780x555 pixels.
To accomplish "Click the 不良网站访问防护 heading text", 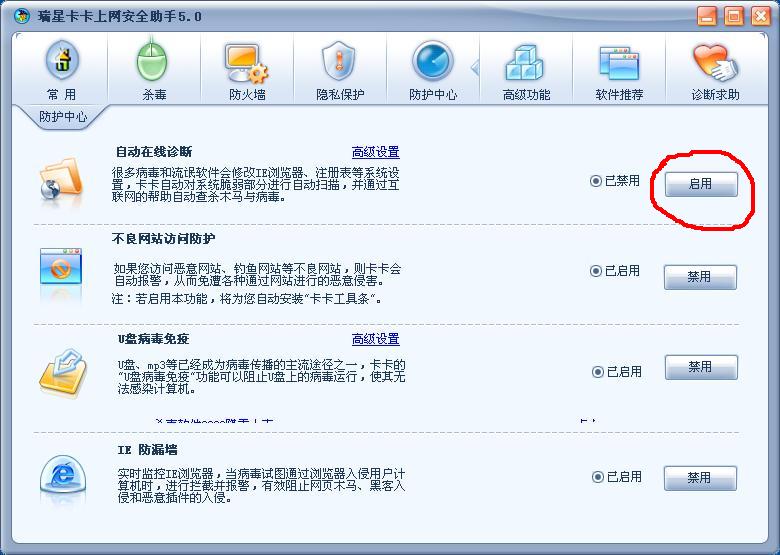I will click(164, 239).
